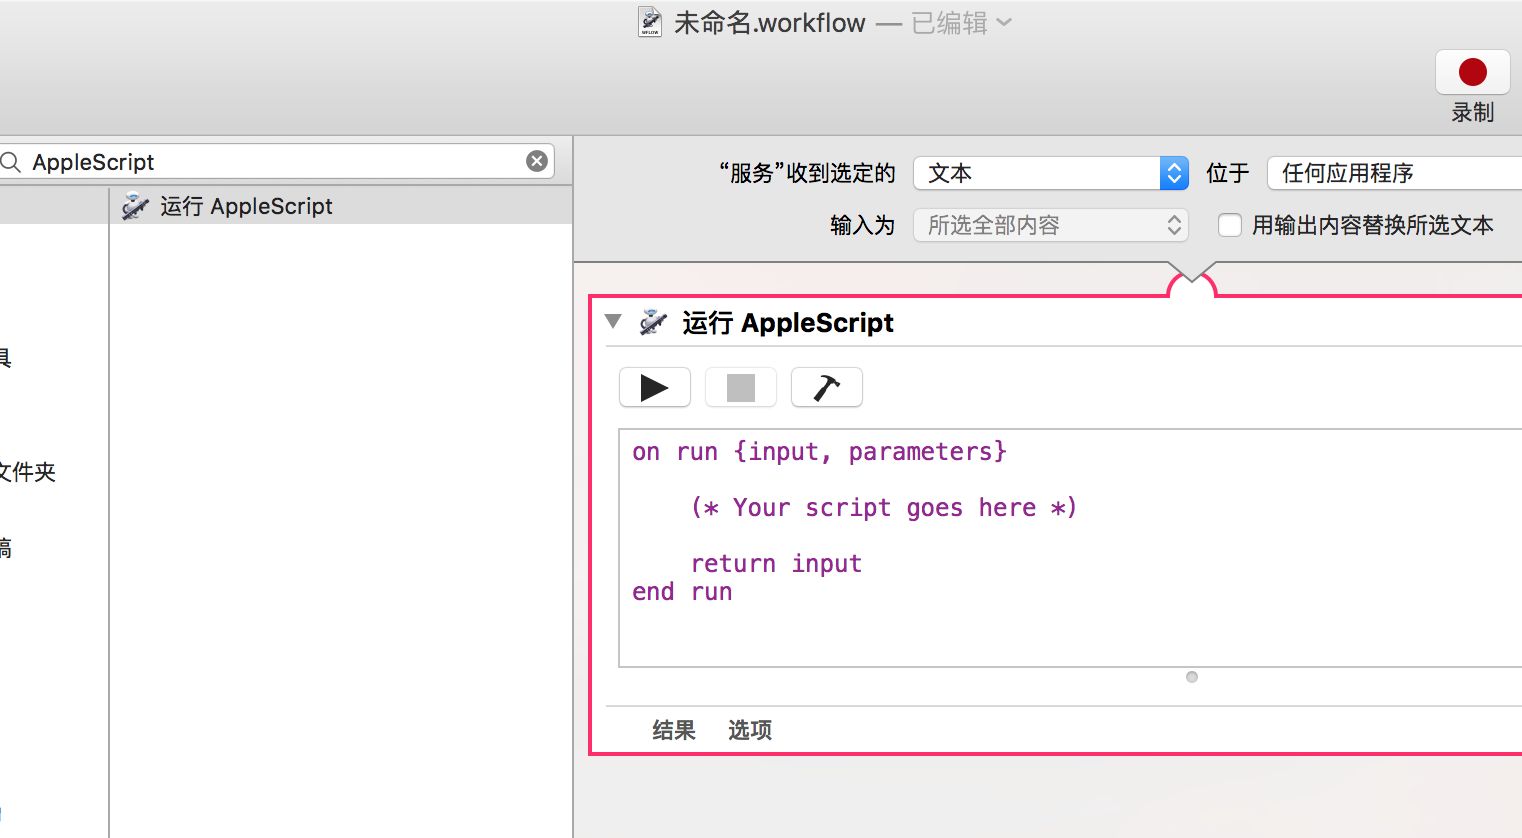
Task: Click the workflow document icon in title
Action: point(650,22)
